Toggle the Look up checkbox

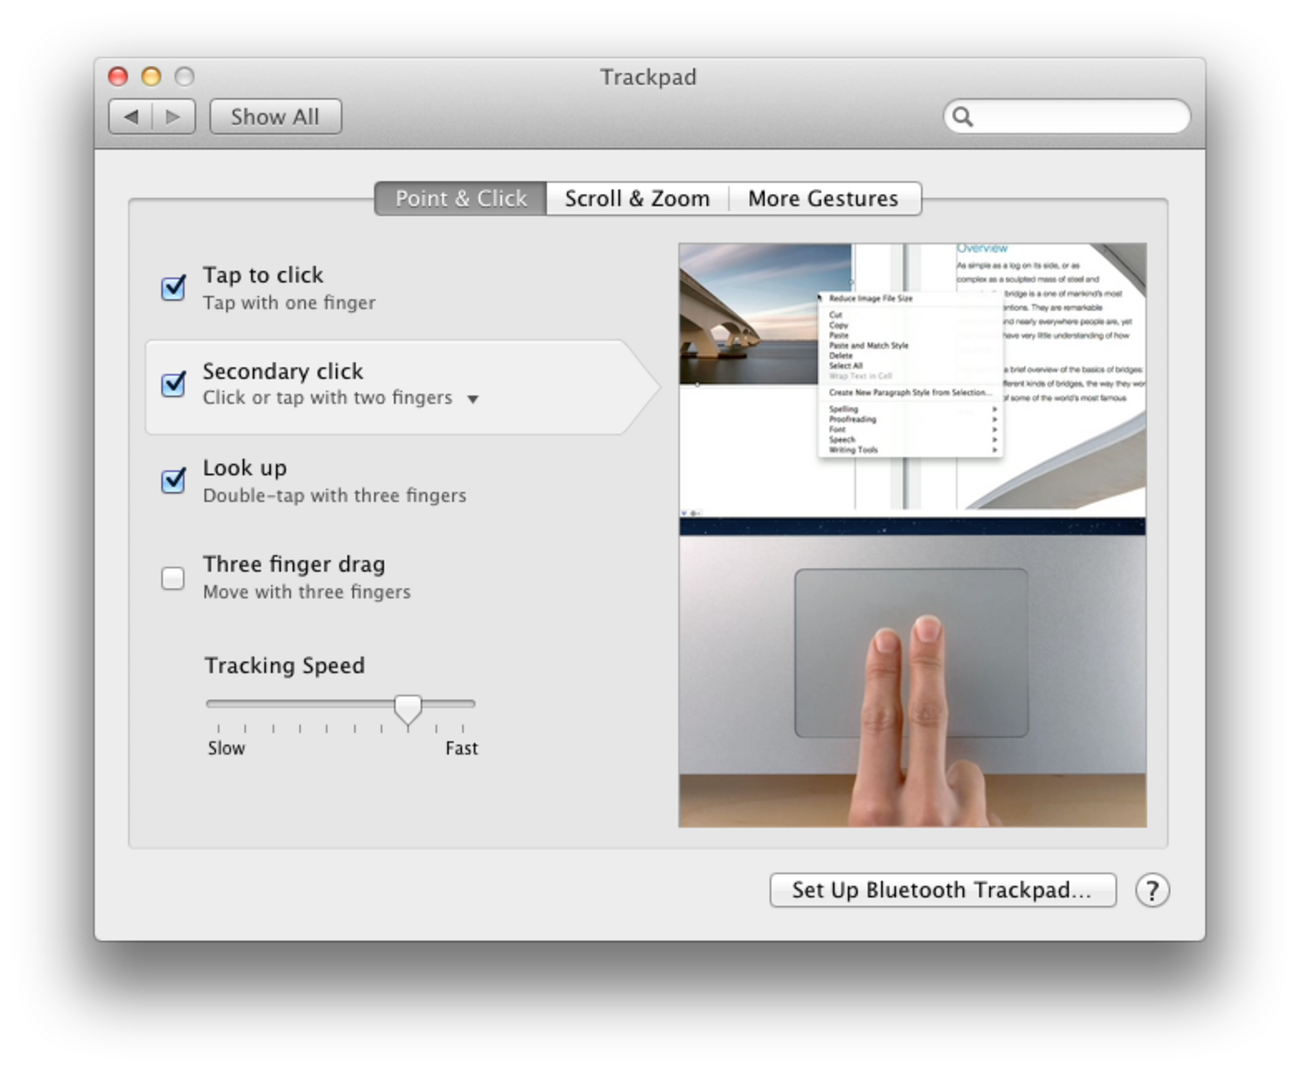point(173,480)
